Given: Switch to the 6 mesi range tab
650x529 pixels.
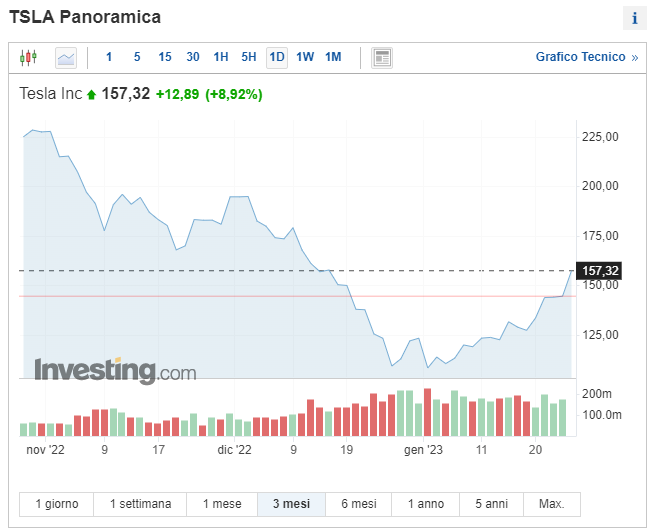Looking at the screenshot, I should click(359, 504).
